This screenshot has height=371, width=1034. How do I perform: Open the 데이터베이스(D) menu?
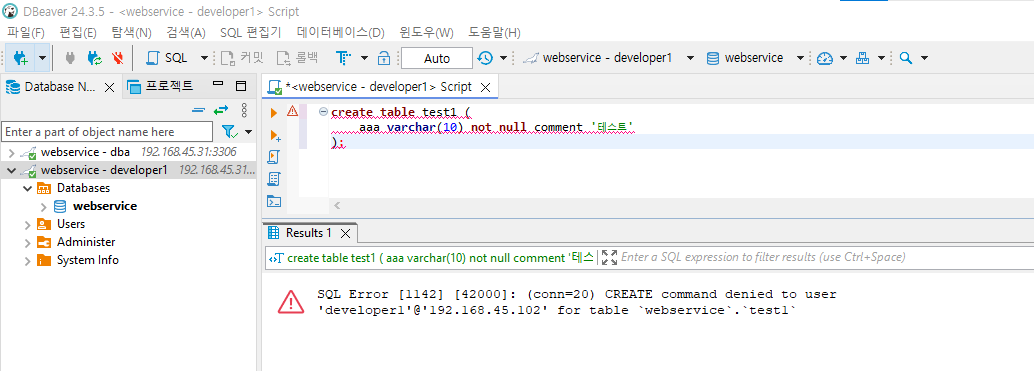pyautogui.click(x=340, y=32)
